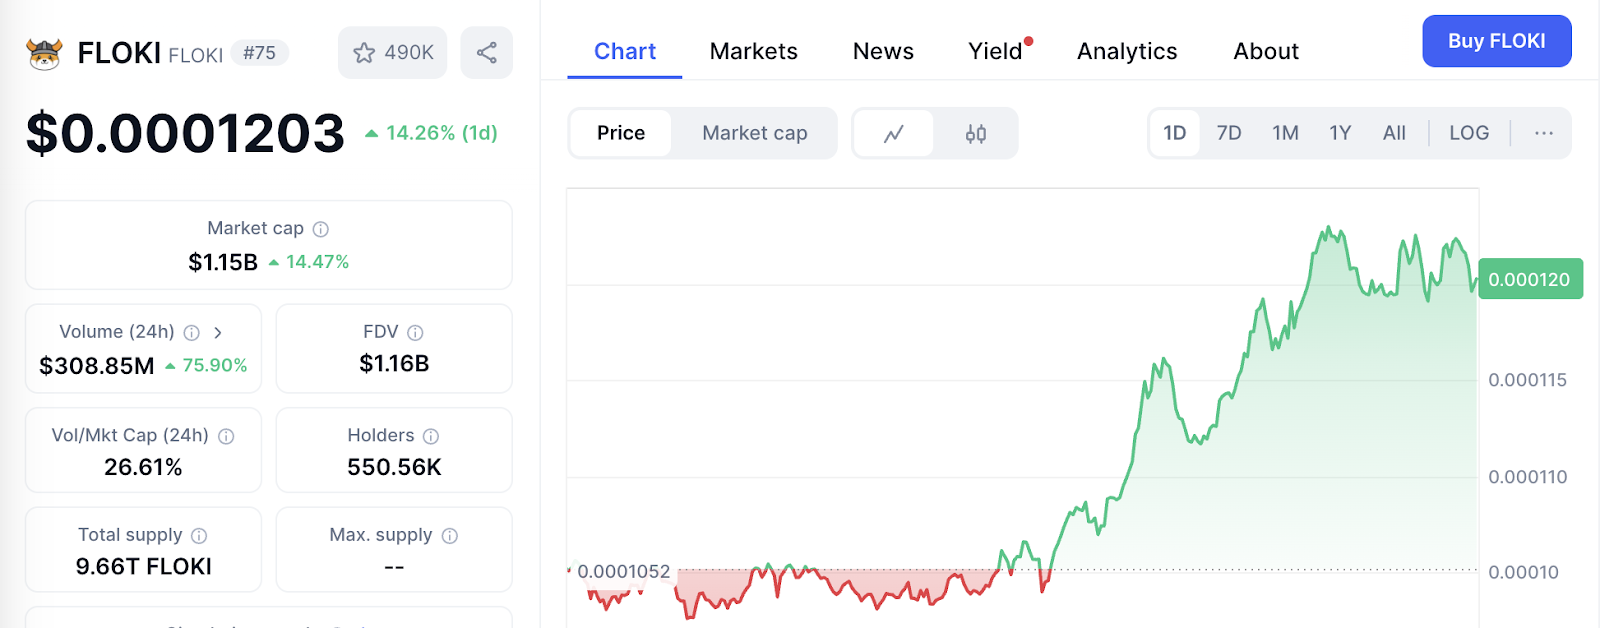Select the line chart type icon

pyautogui.click(x=894, y=133)
